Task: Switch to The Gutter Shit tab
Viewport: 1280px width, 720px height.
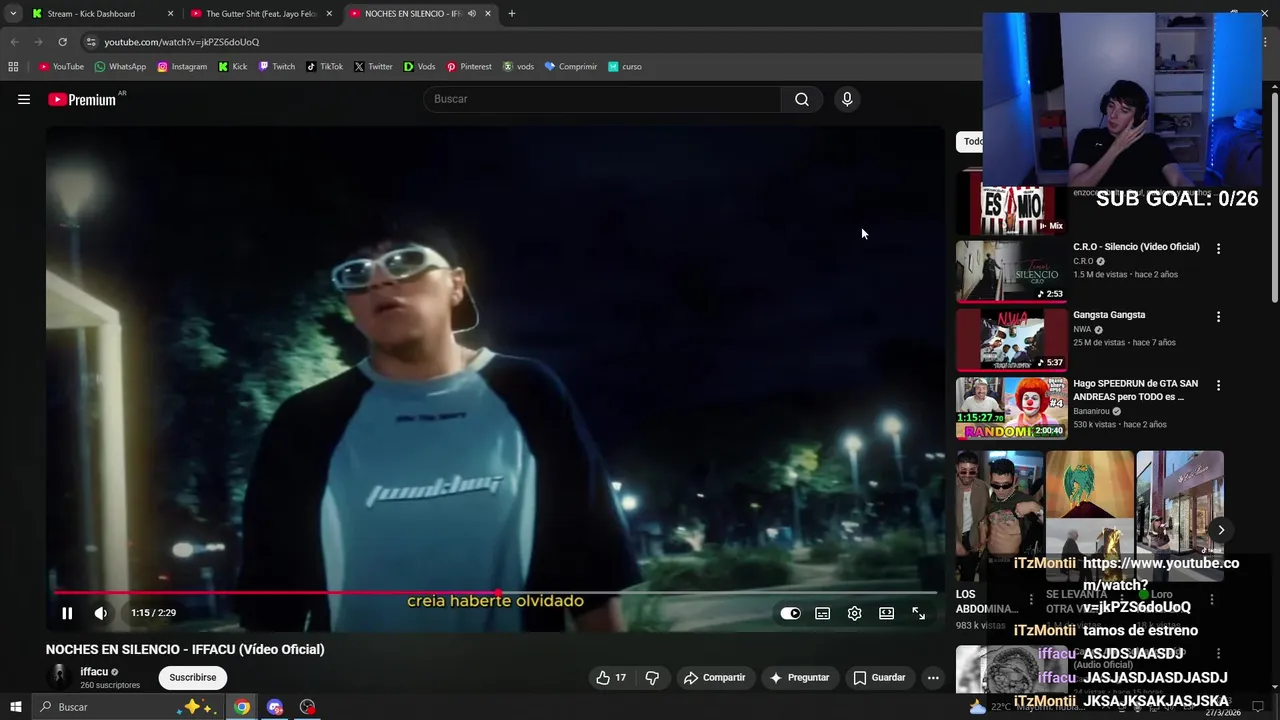Action: click(260, 14)
